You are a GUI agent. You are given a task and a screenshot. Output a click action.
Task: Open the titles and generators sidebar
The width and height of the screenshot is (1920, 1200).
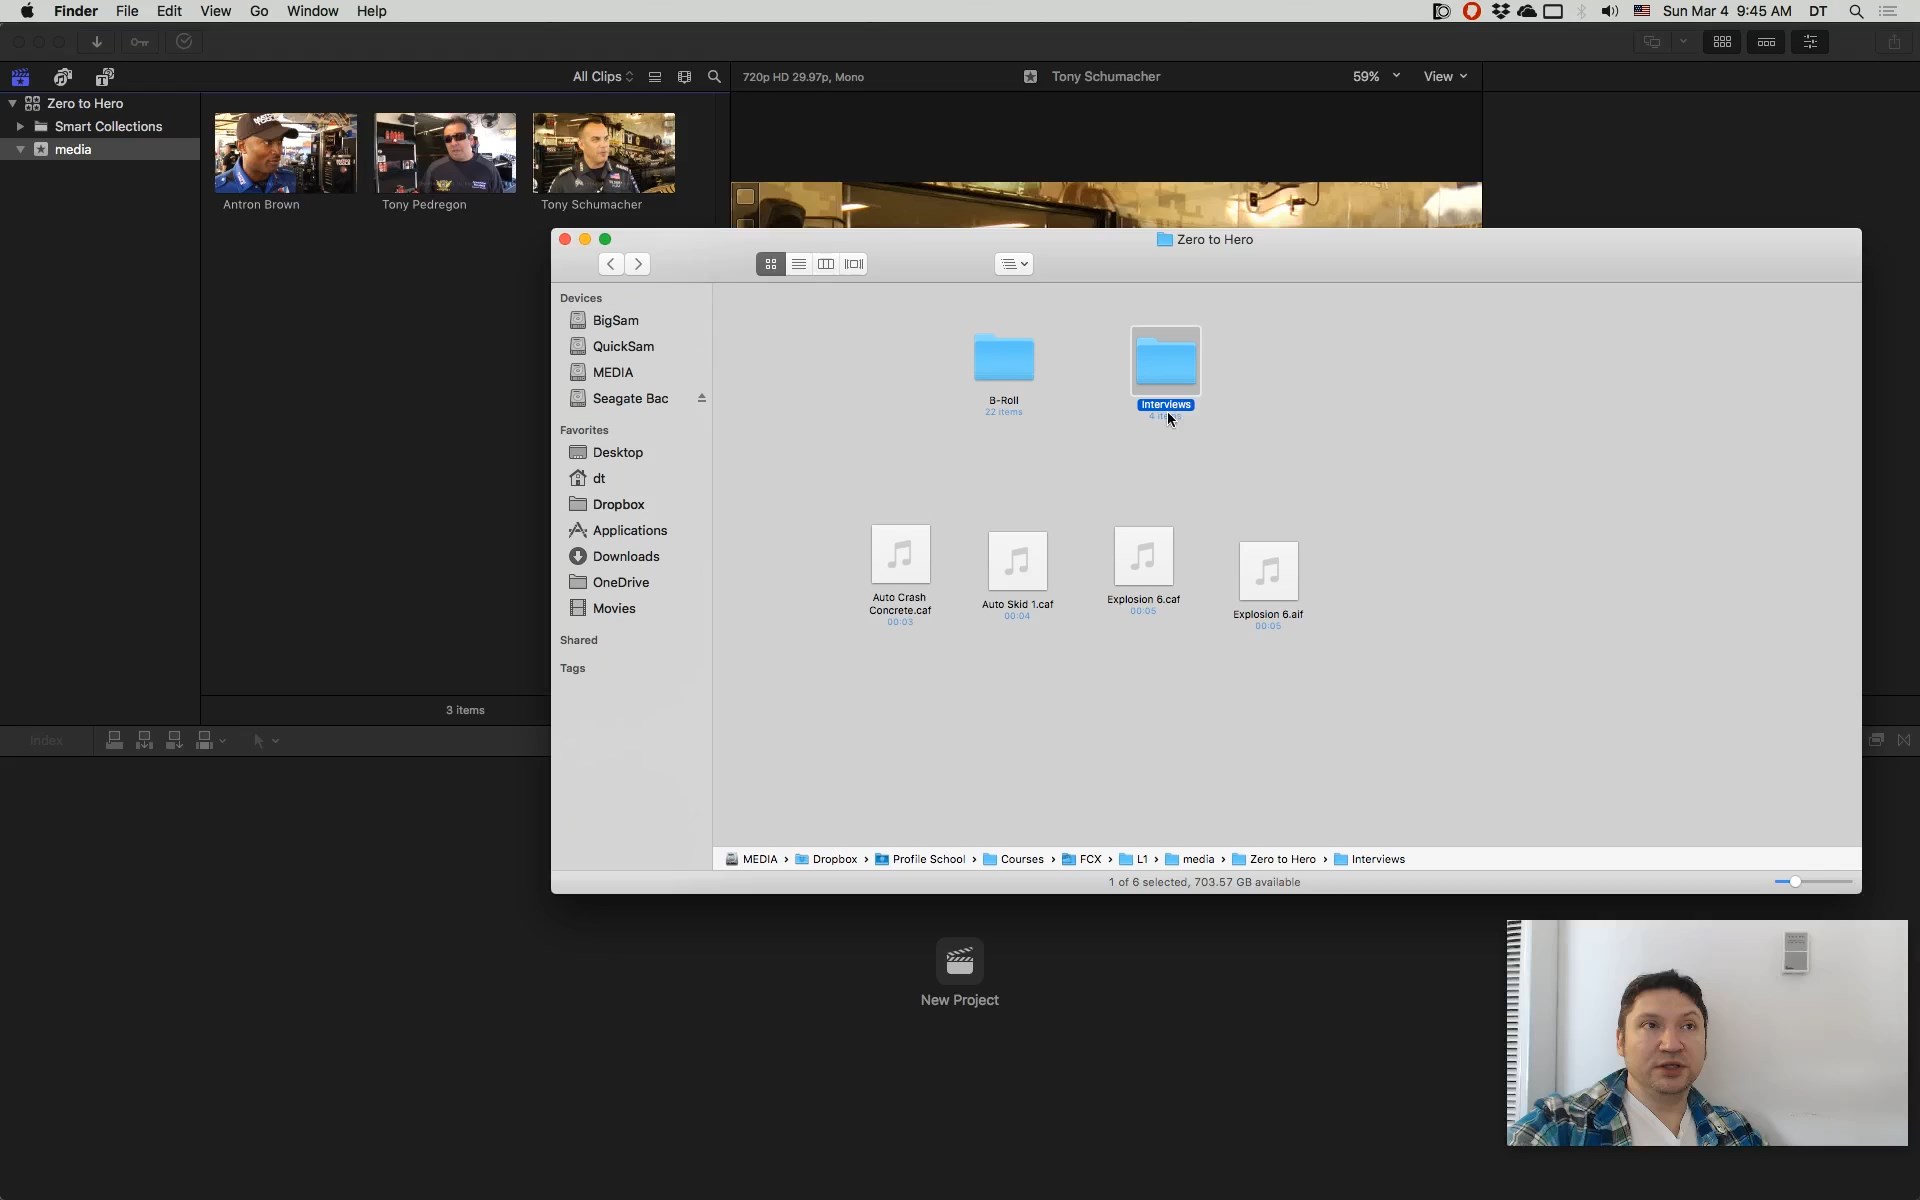click(x=105, y=77)
